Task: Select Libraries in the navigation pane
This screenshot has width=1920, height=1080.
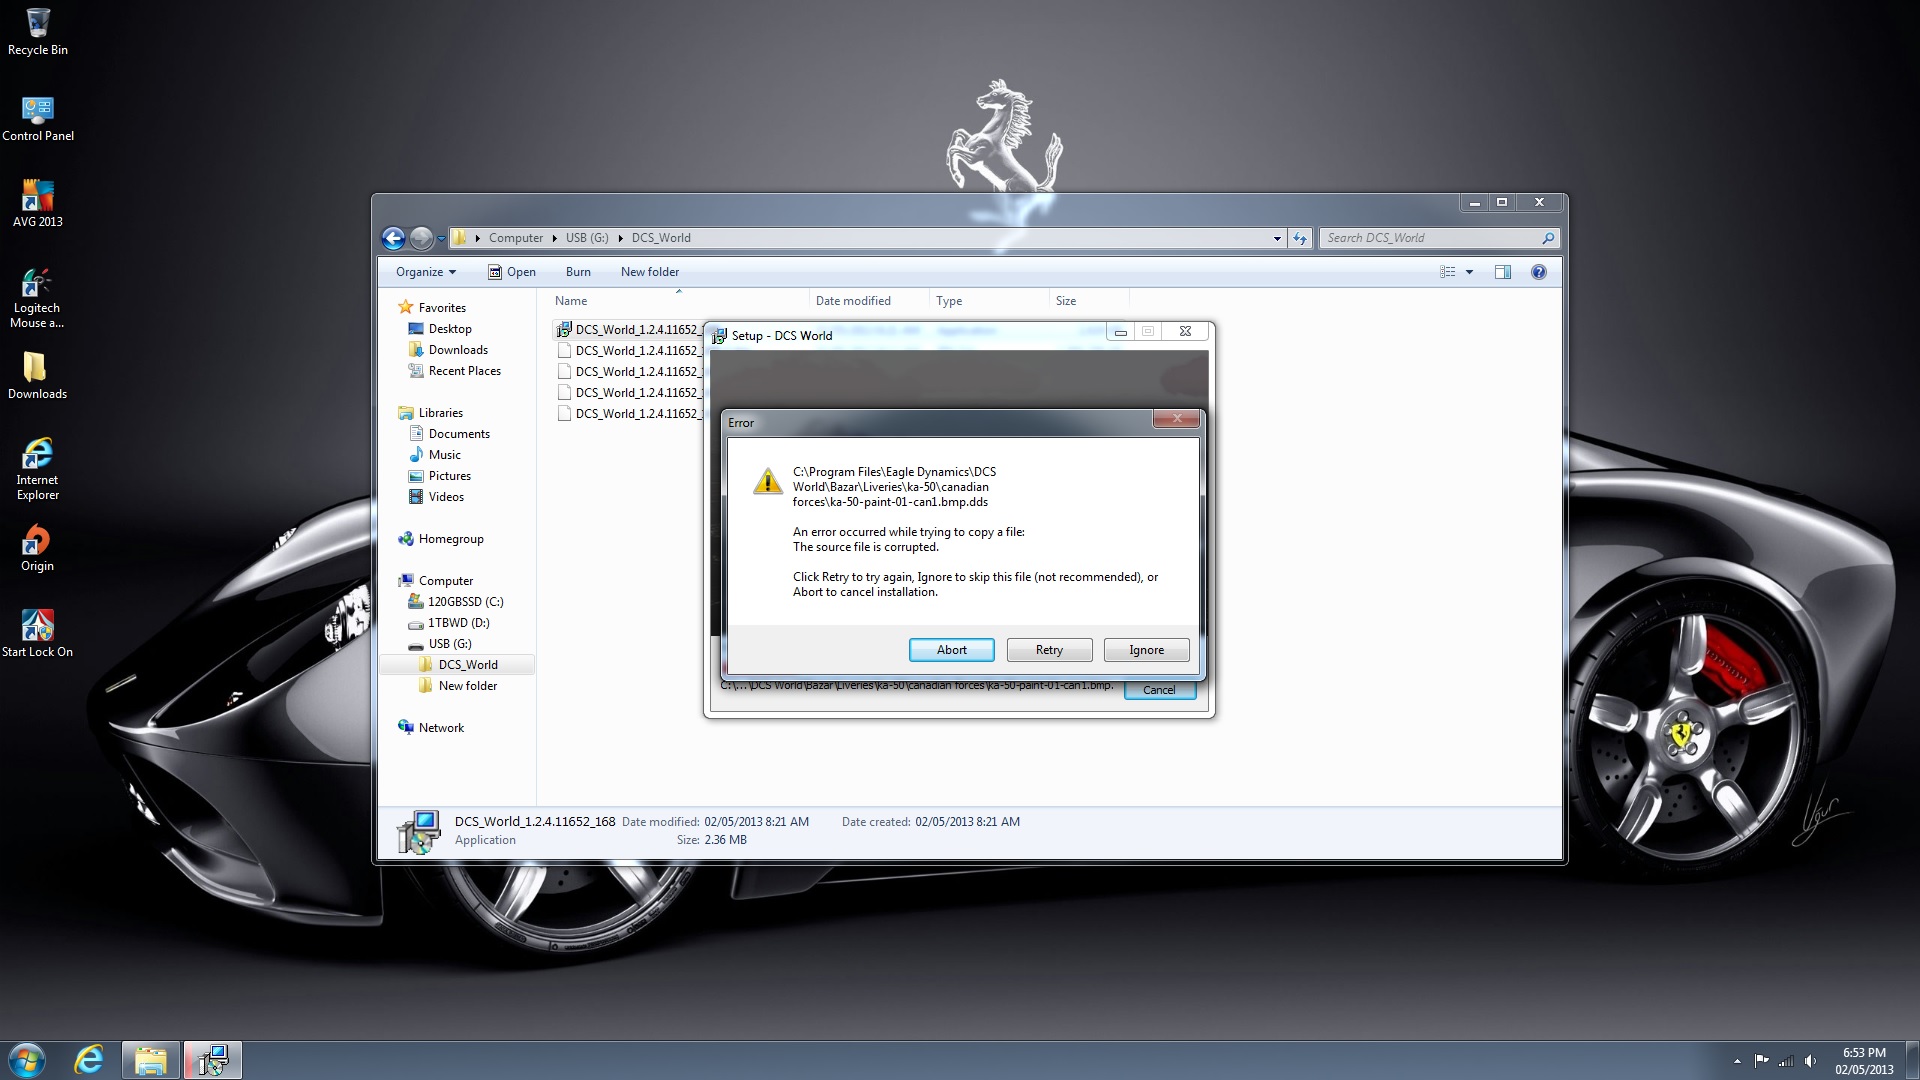Action: [431, 413]
